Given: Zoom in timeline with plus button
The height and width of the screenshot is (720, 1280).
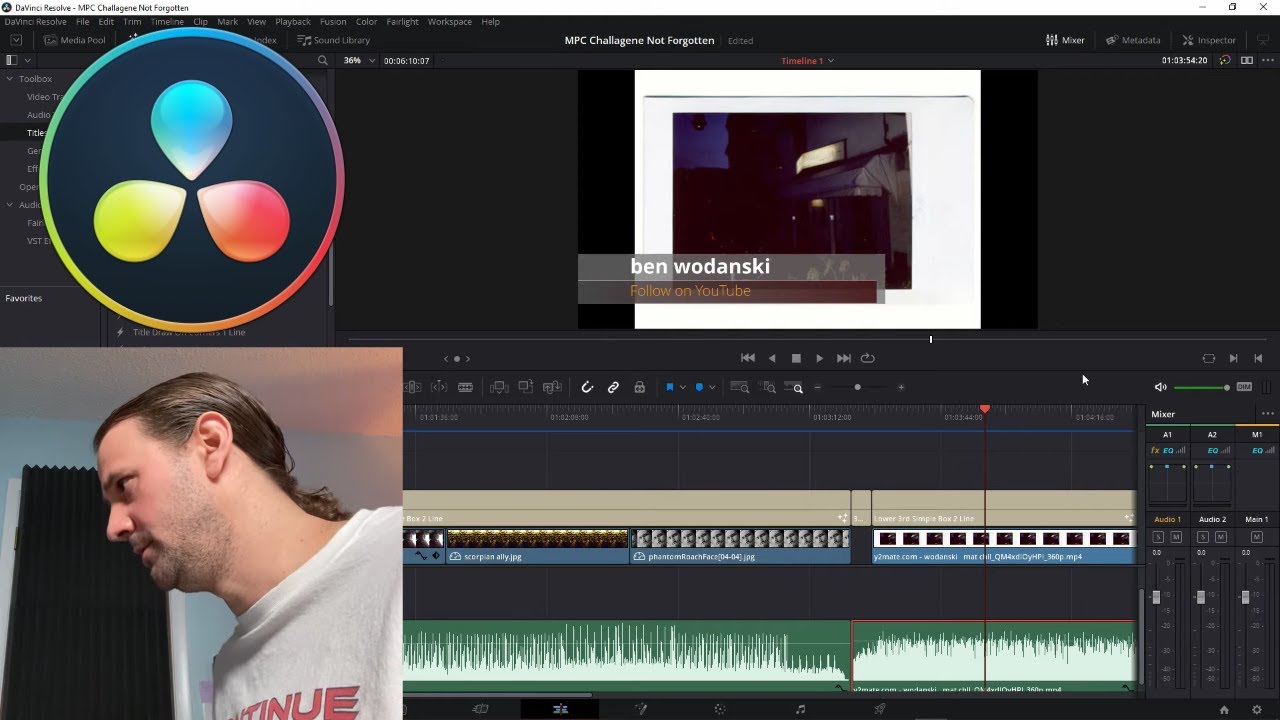Looking at the screenshot, I should coord(901,387).
